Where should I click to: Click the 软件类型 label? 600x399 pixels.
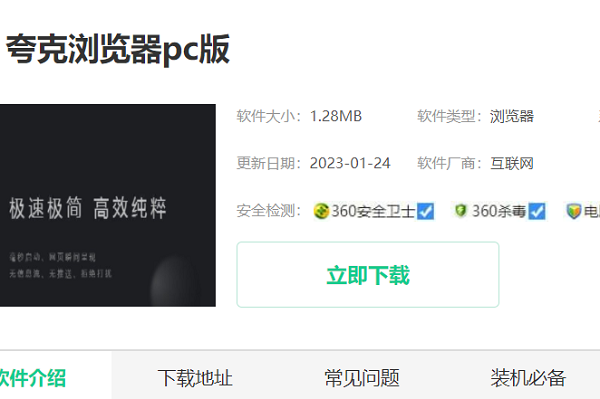[x=450, y=116]
